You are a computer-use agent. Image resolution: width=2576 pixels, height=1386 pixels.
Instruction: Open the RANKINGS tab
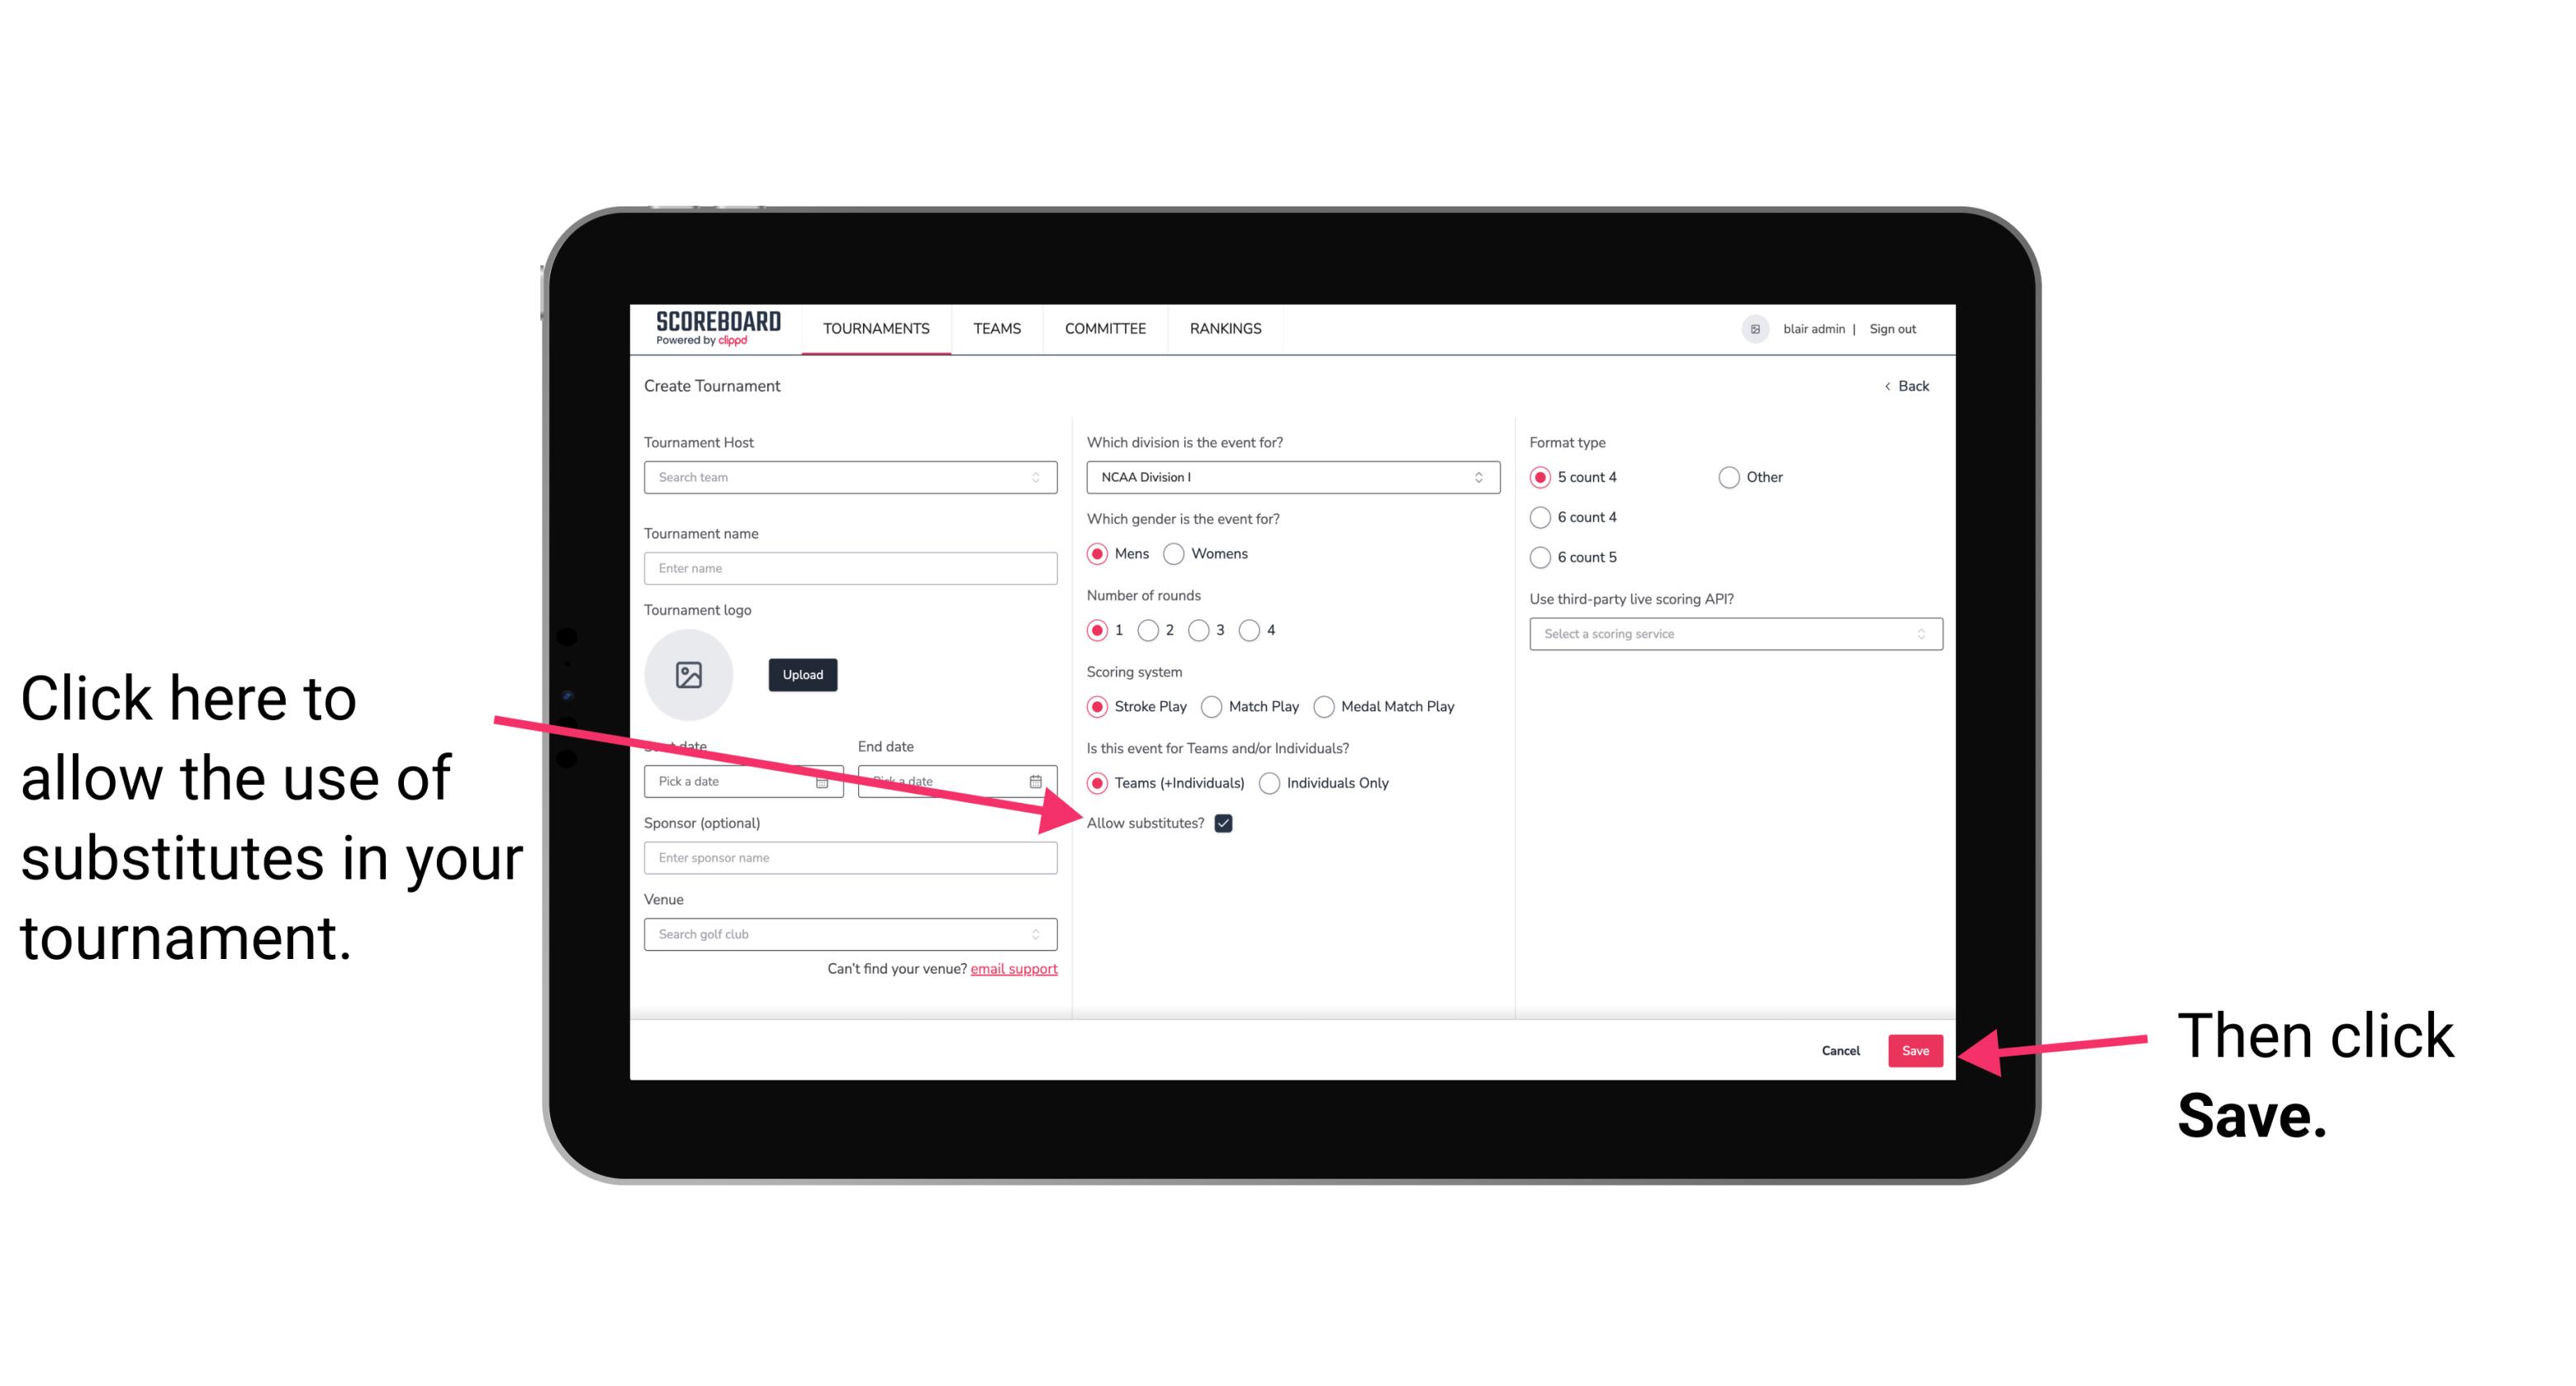pos(1223,328)
